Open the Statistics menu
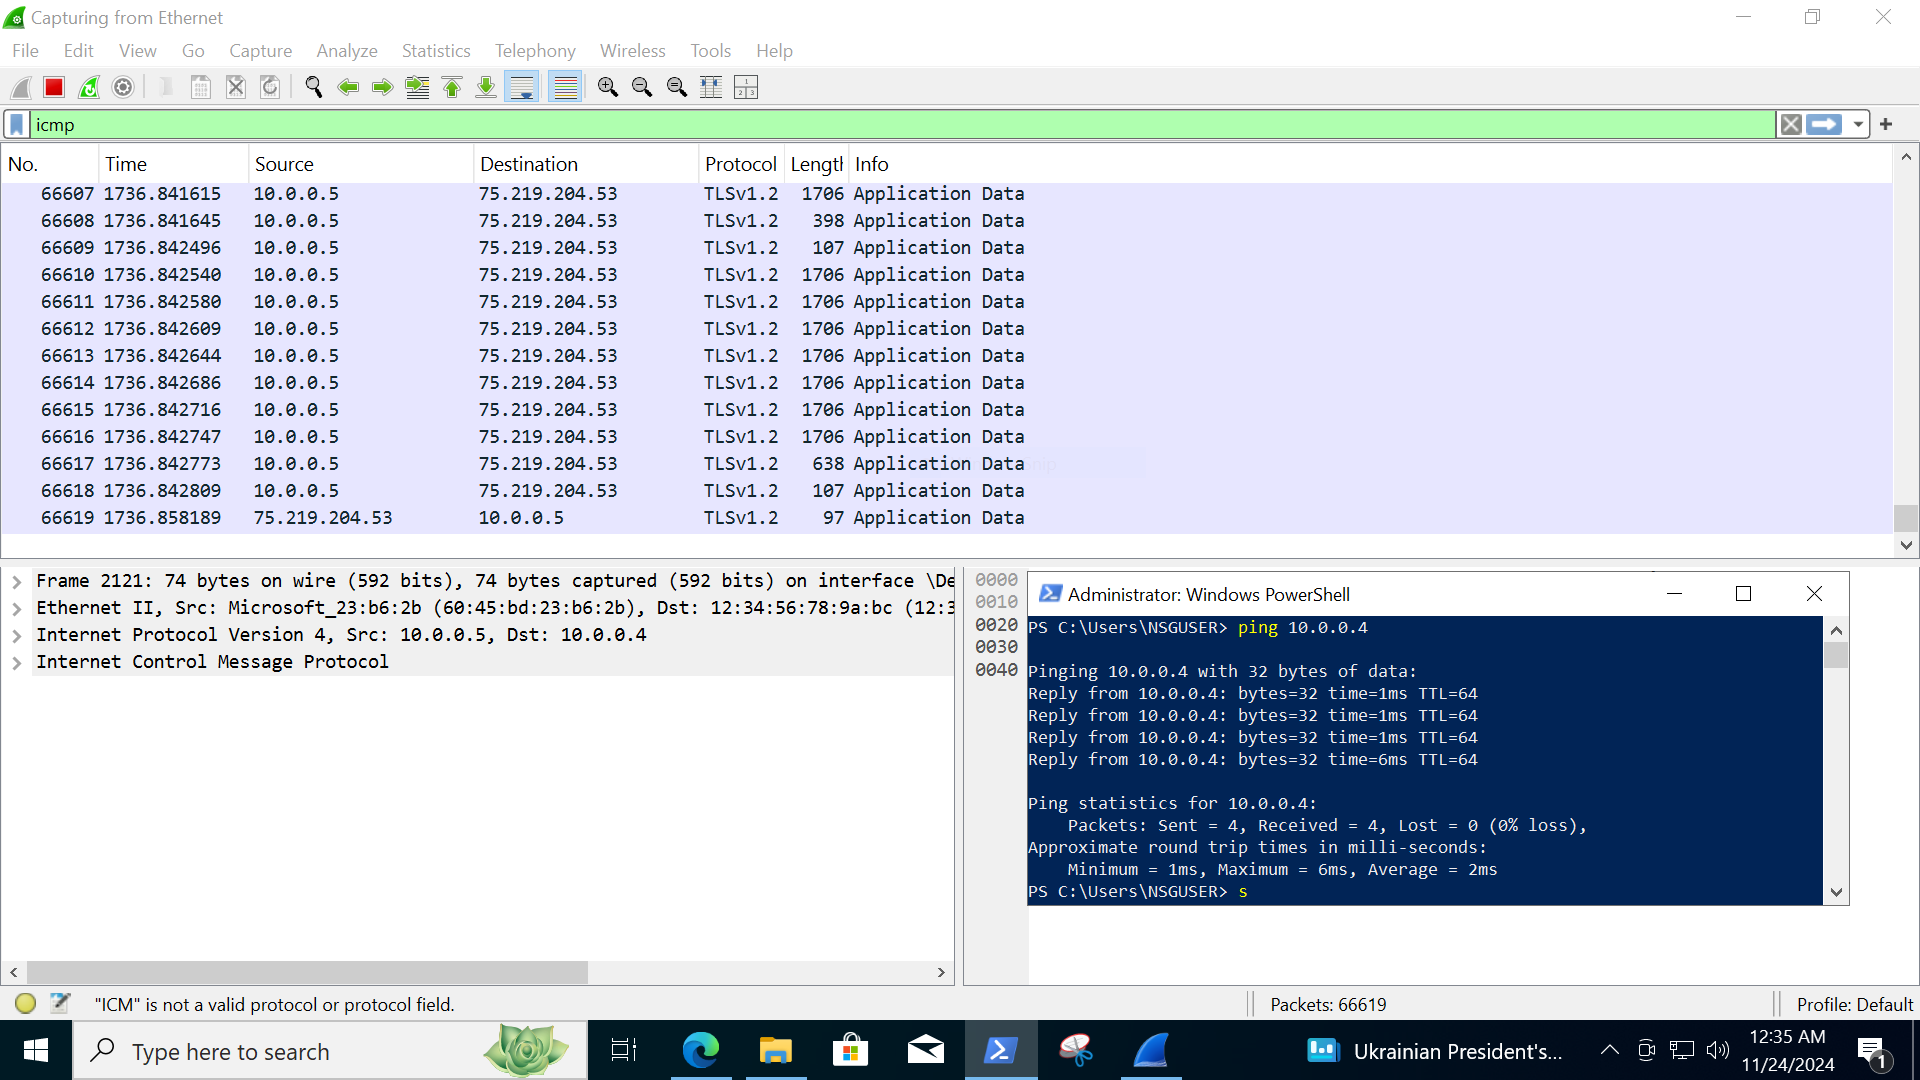The width and height of the screenshot is (1920, 1080). click(x=435, y=51)
